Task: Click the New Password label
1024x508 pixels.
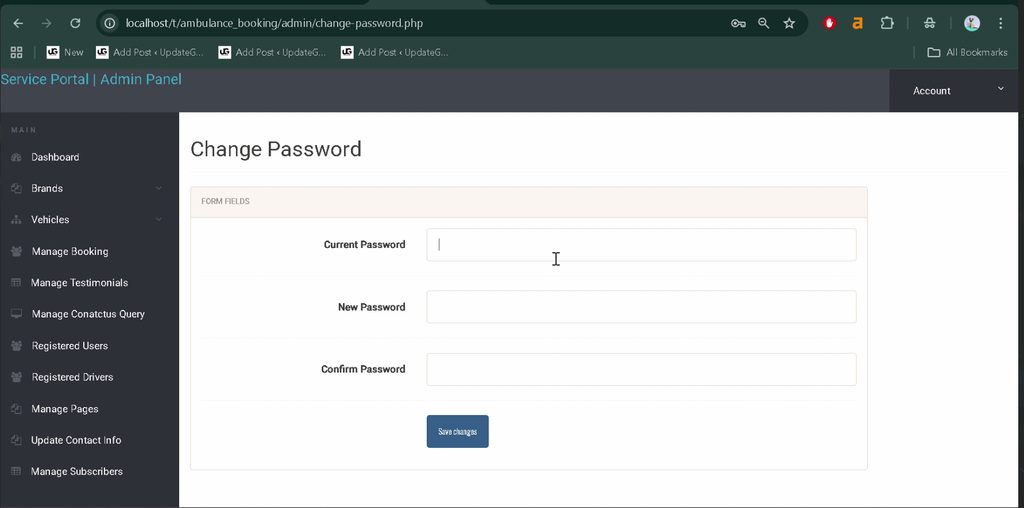Action: [372, 307]
